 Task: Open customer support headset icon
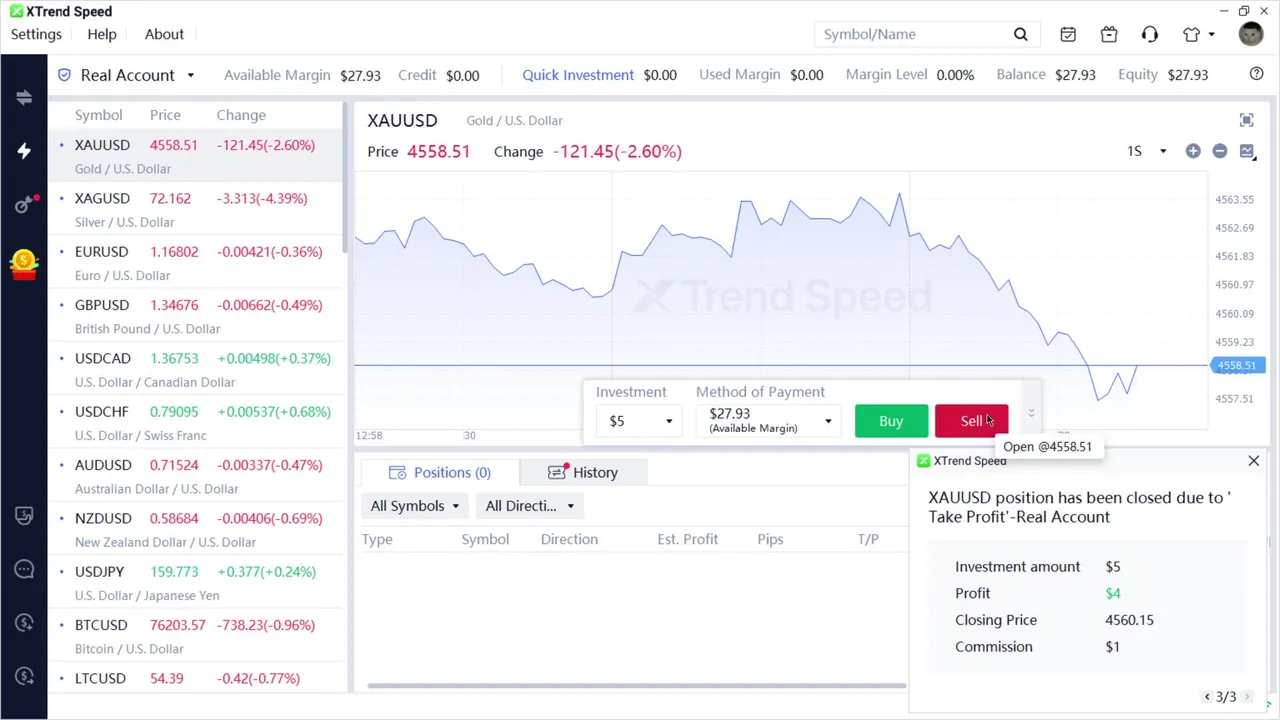tap(1150, 34)
